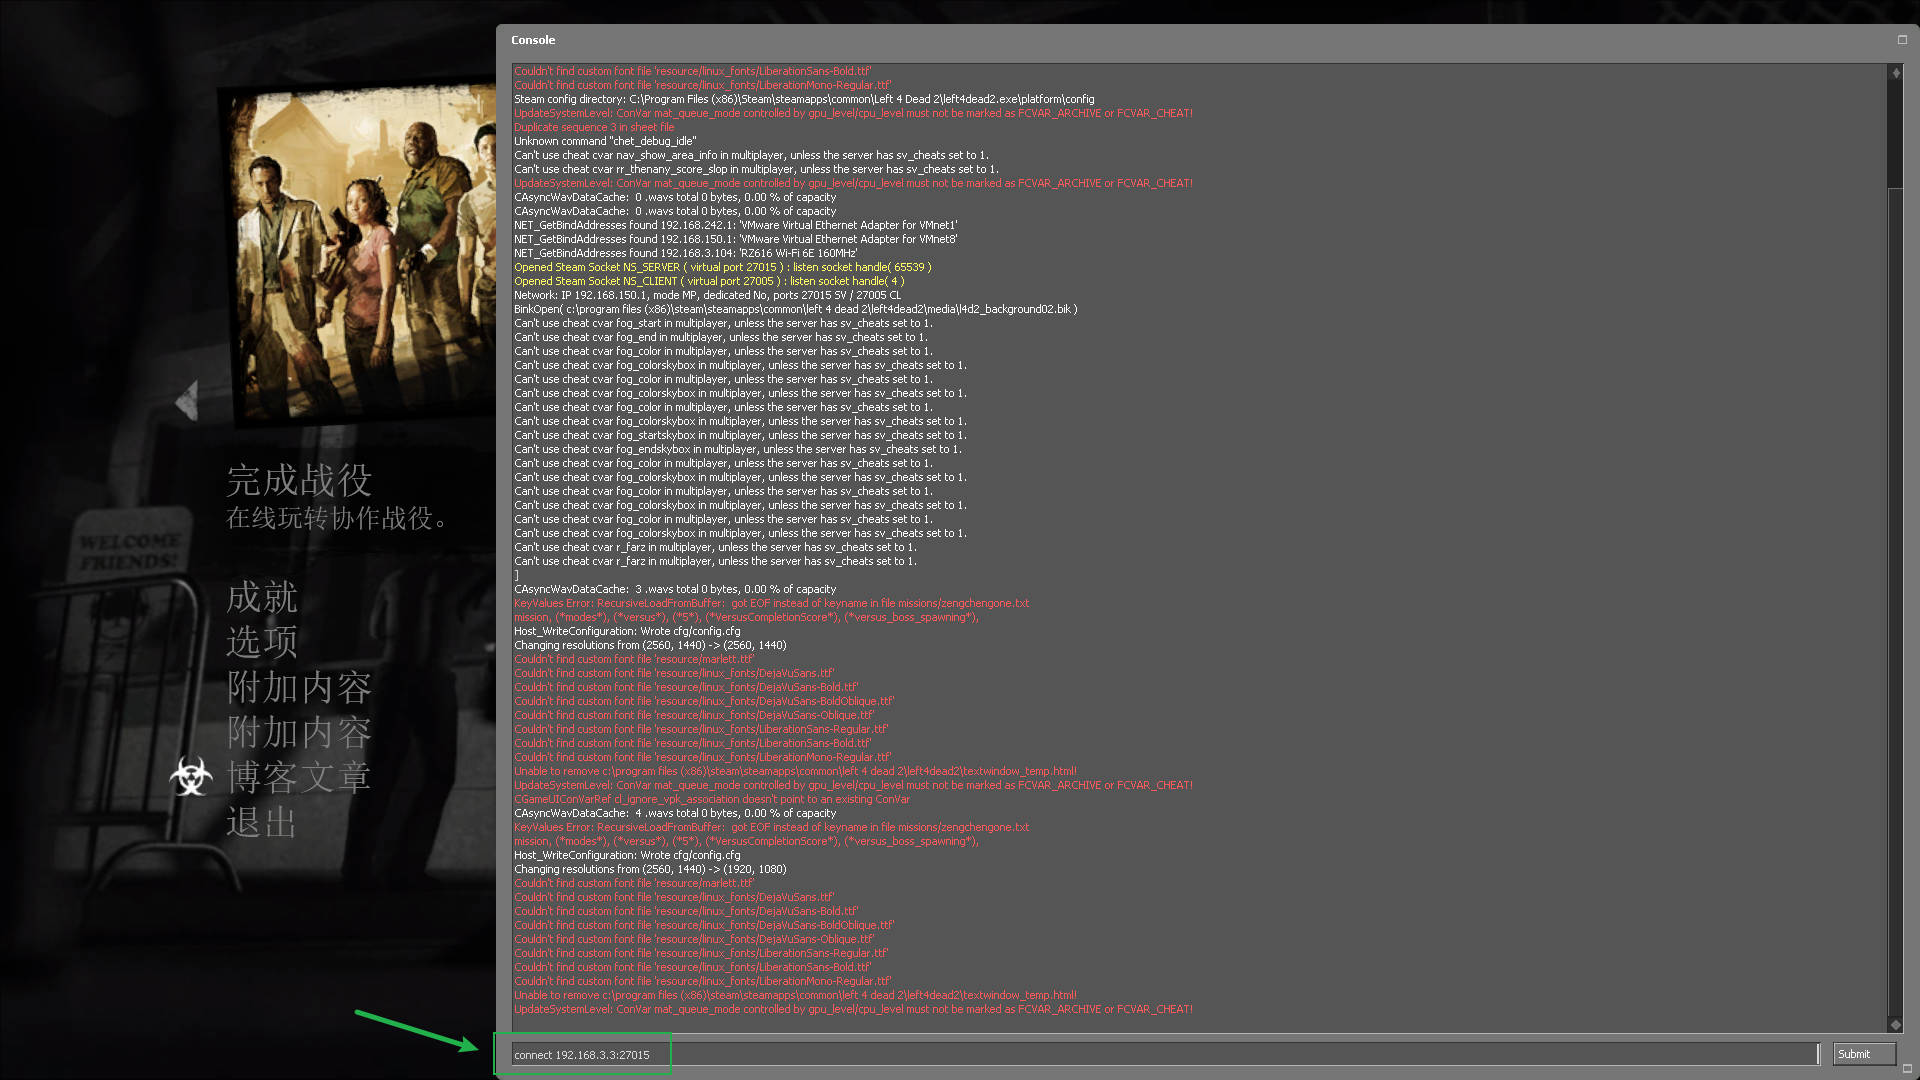The image size is (1920, 1080).
Task: Close the Console window via its title bar button
Action: click(1902, 40)
